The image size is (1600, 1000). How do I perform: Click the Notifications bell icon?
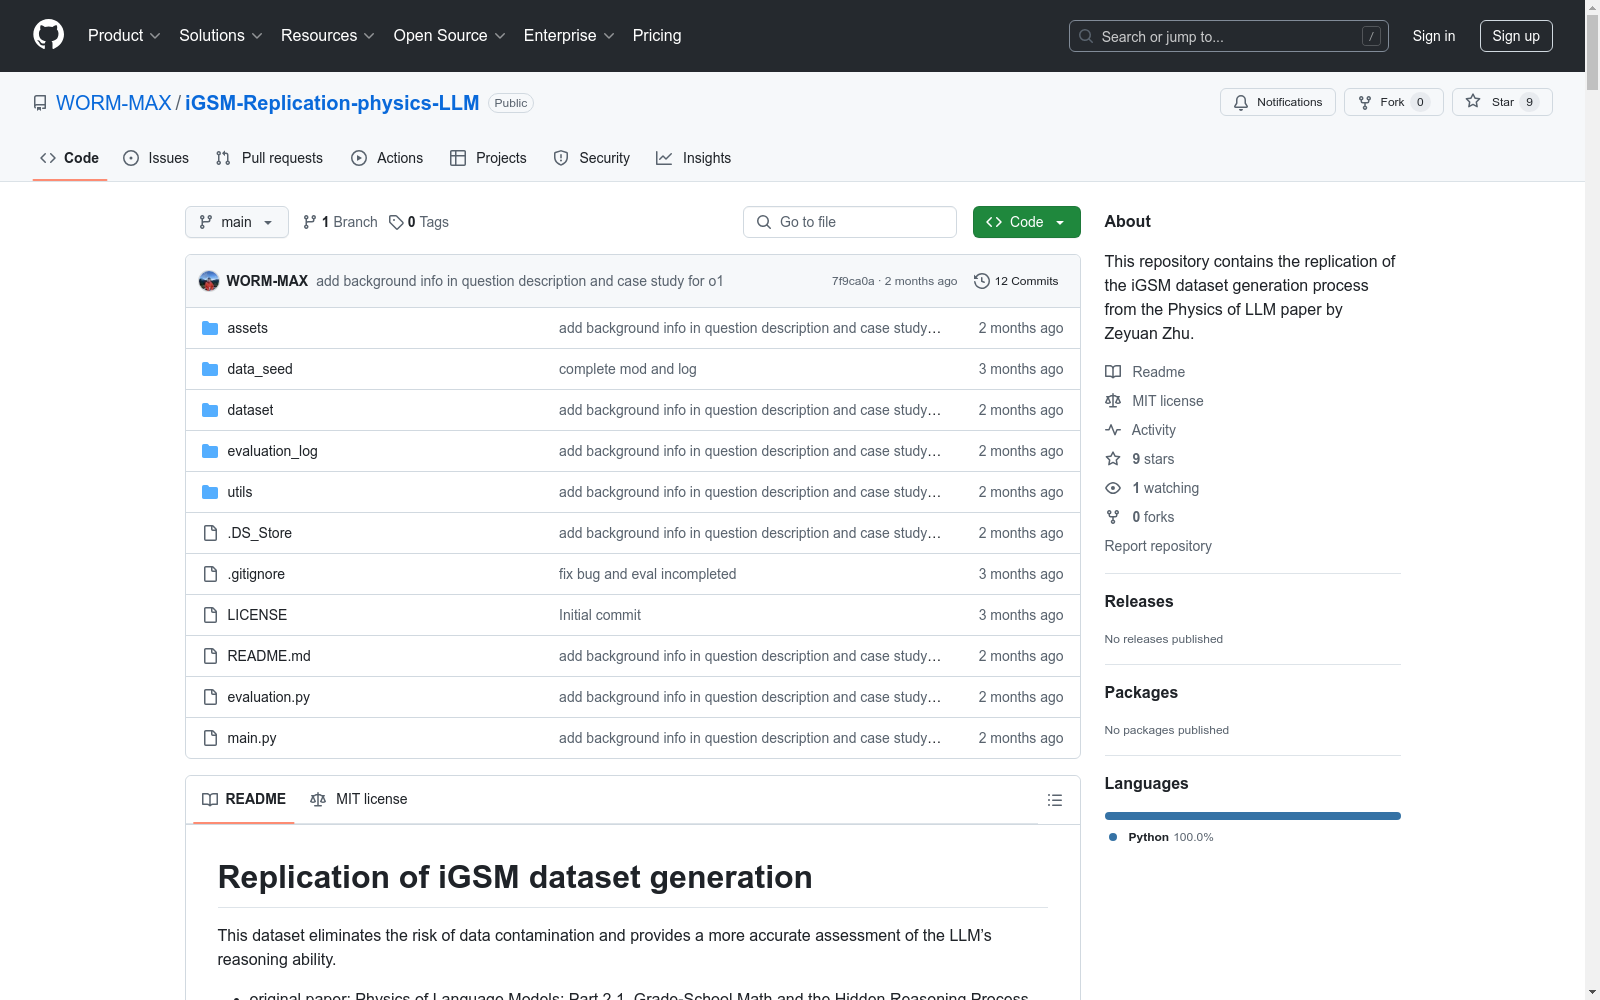1241,102
